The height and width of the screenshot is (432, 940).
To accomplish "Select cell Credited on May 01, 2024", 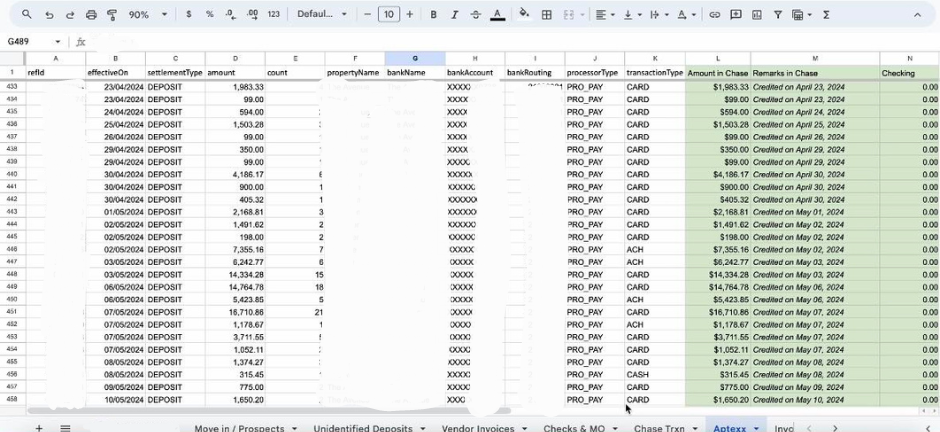I will point(815,212).
